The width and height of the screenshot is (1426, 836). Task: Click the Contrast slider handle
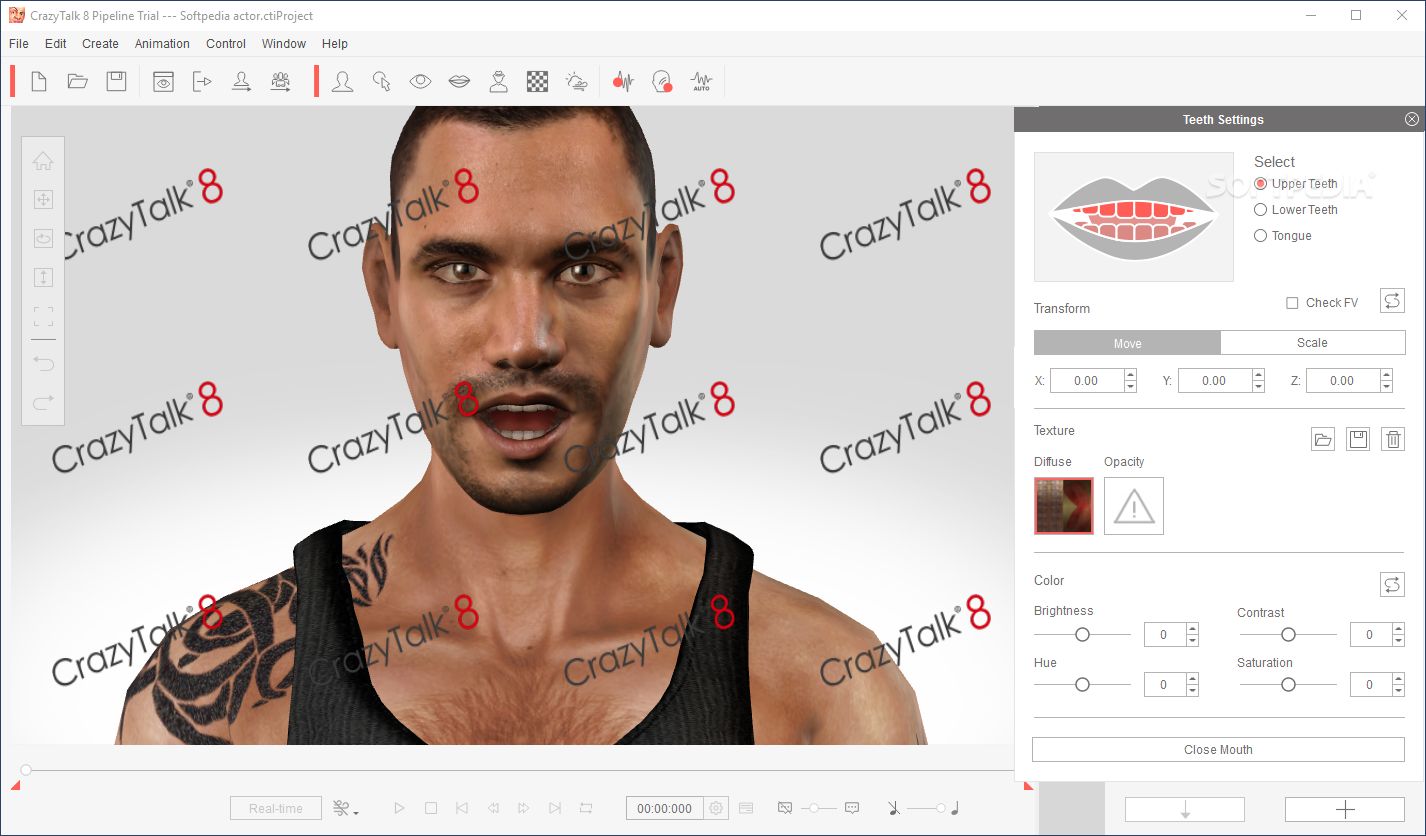point(1288,634)
